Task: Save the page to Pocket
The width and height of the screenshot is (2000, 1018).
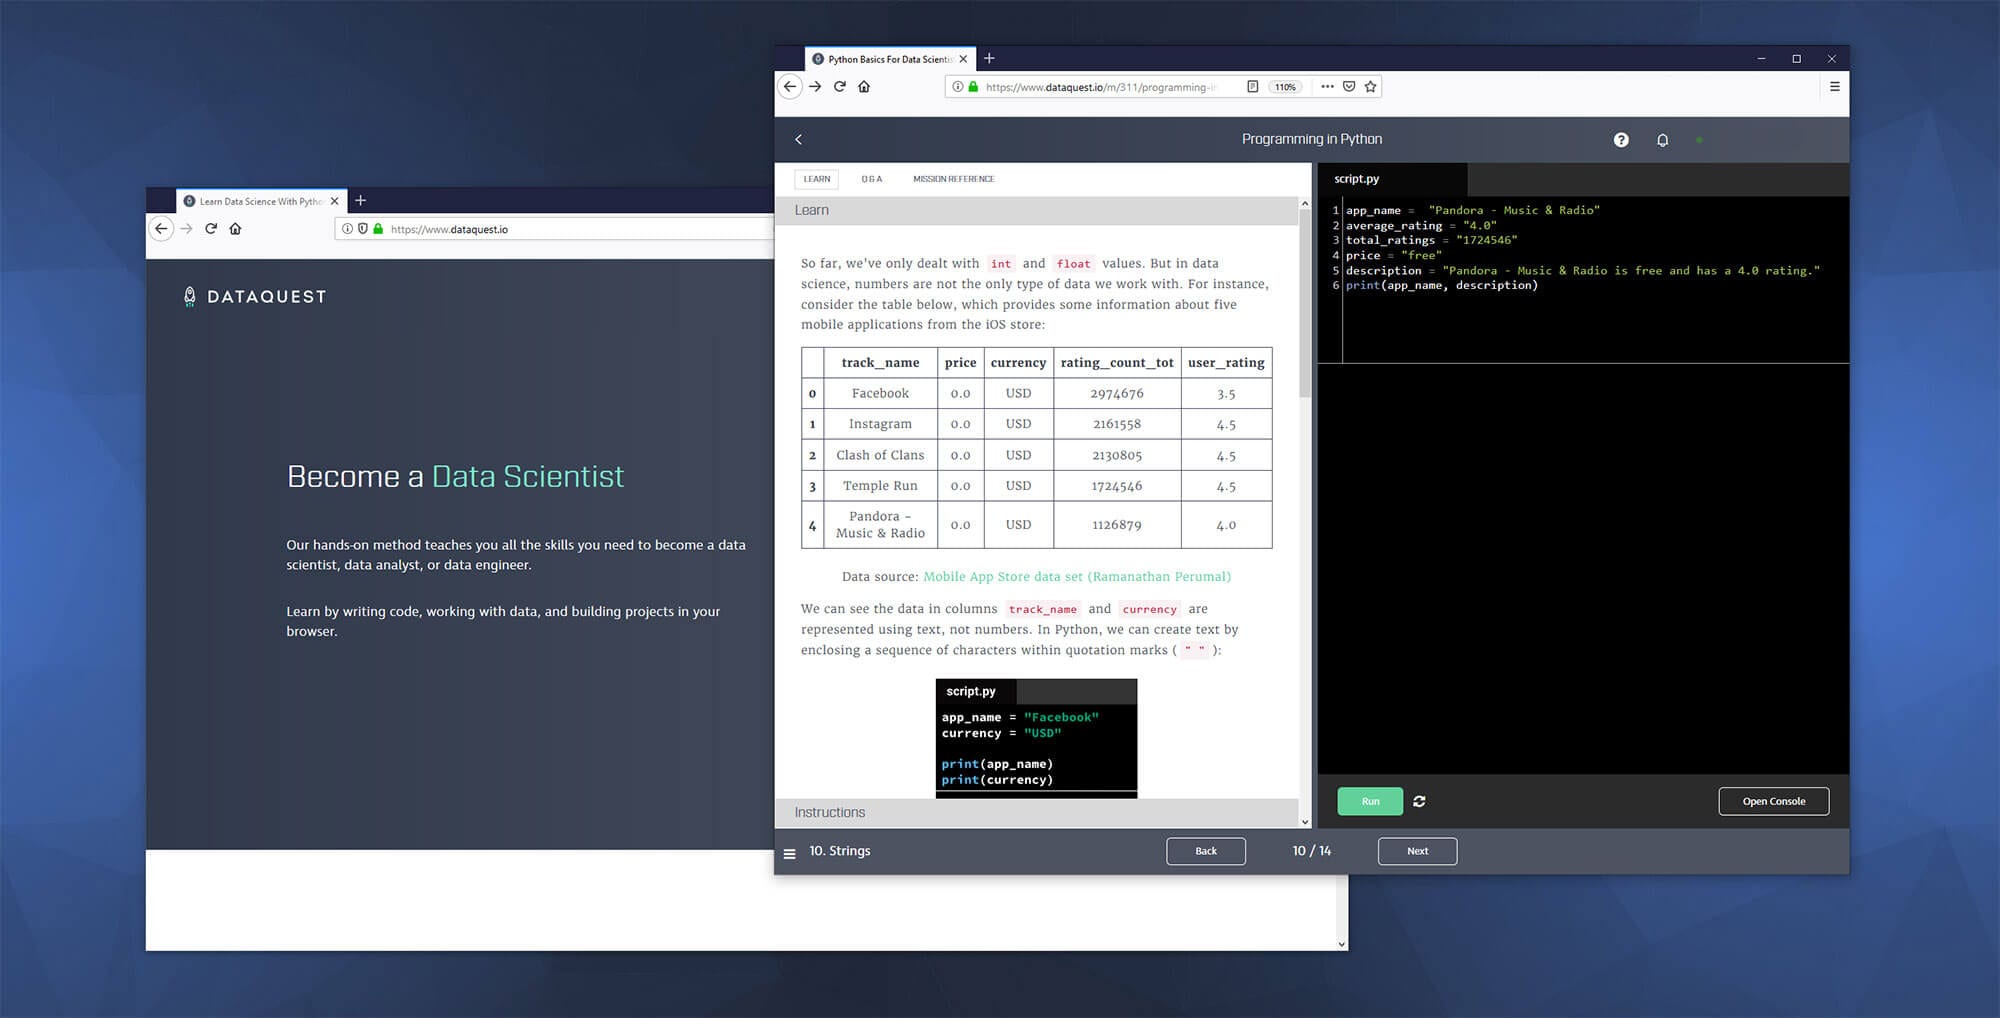Action: pos(1349,87)
